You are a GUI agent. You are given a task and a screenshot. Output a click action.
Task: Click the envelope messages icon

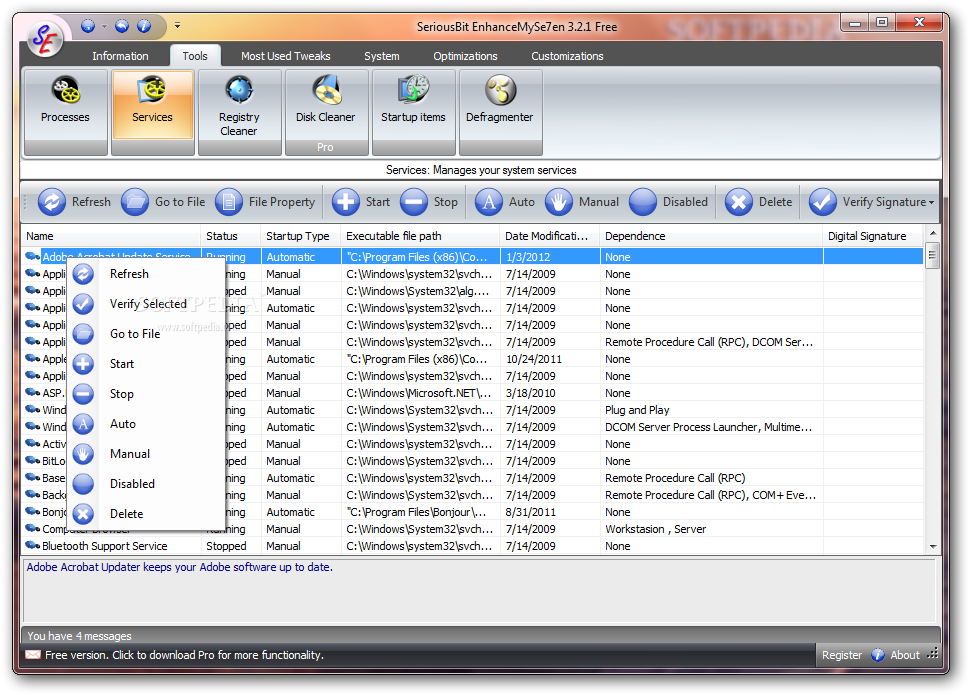(33, 655)
